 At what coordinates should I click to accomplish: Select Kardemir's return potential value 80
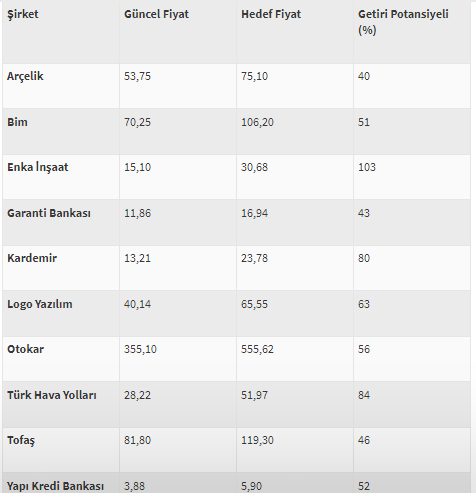(364, 258)
